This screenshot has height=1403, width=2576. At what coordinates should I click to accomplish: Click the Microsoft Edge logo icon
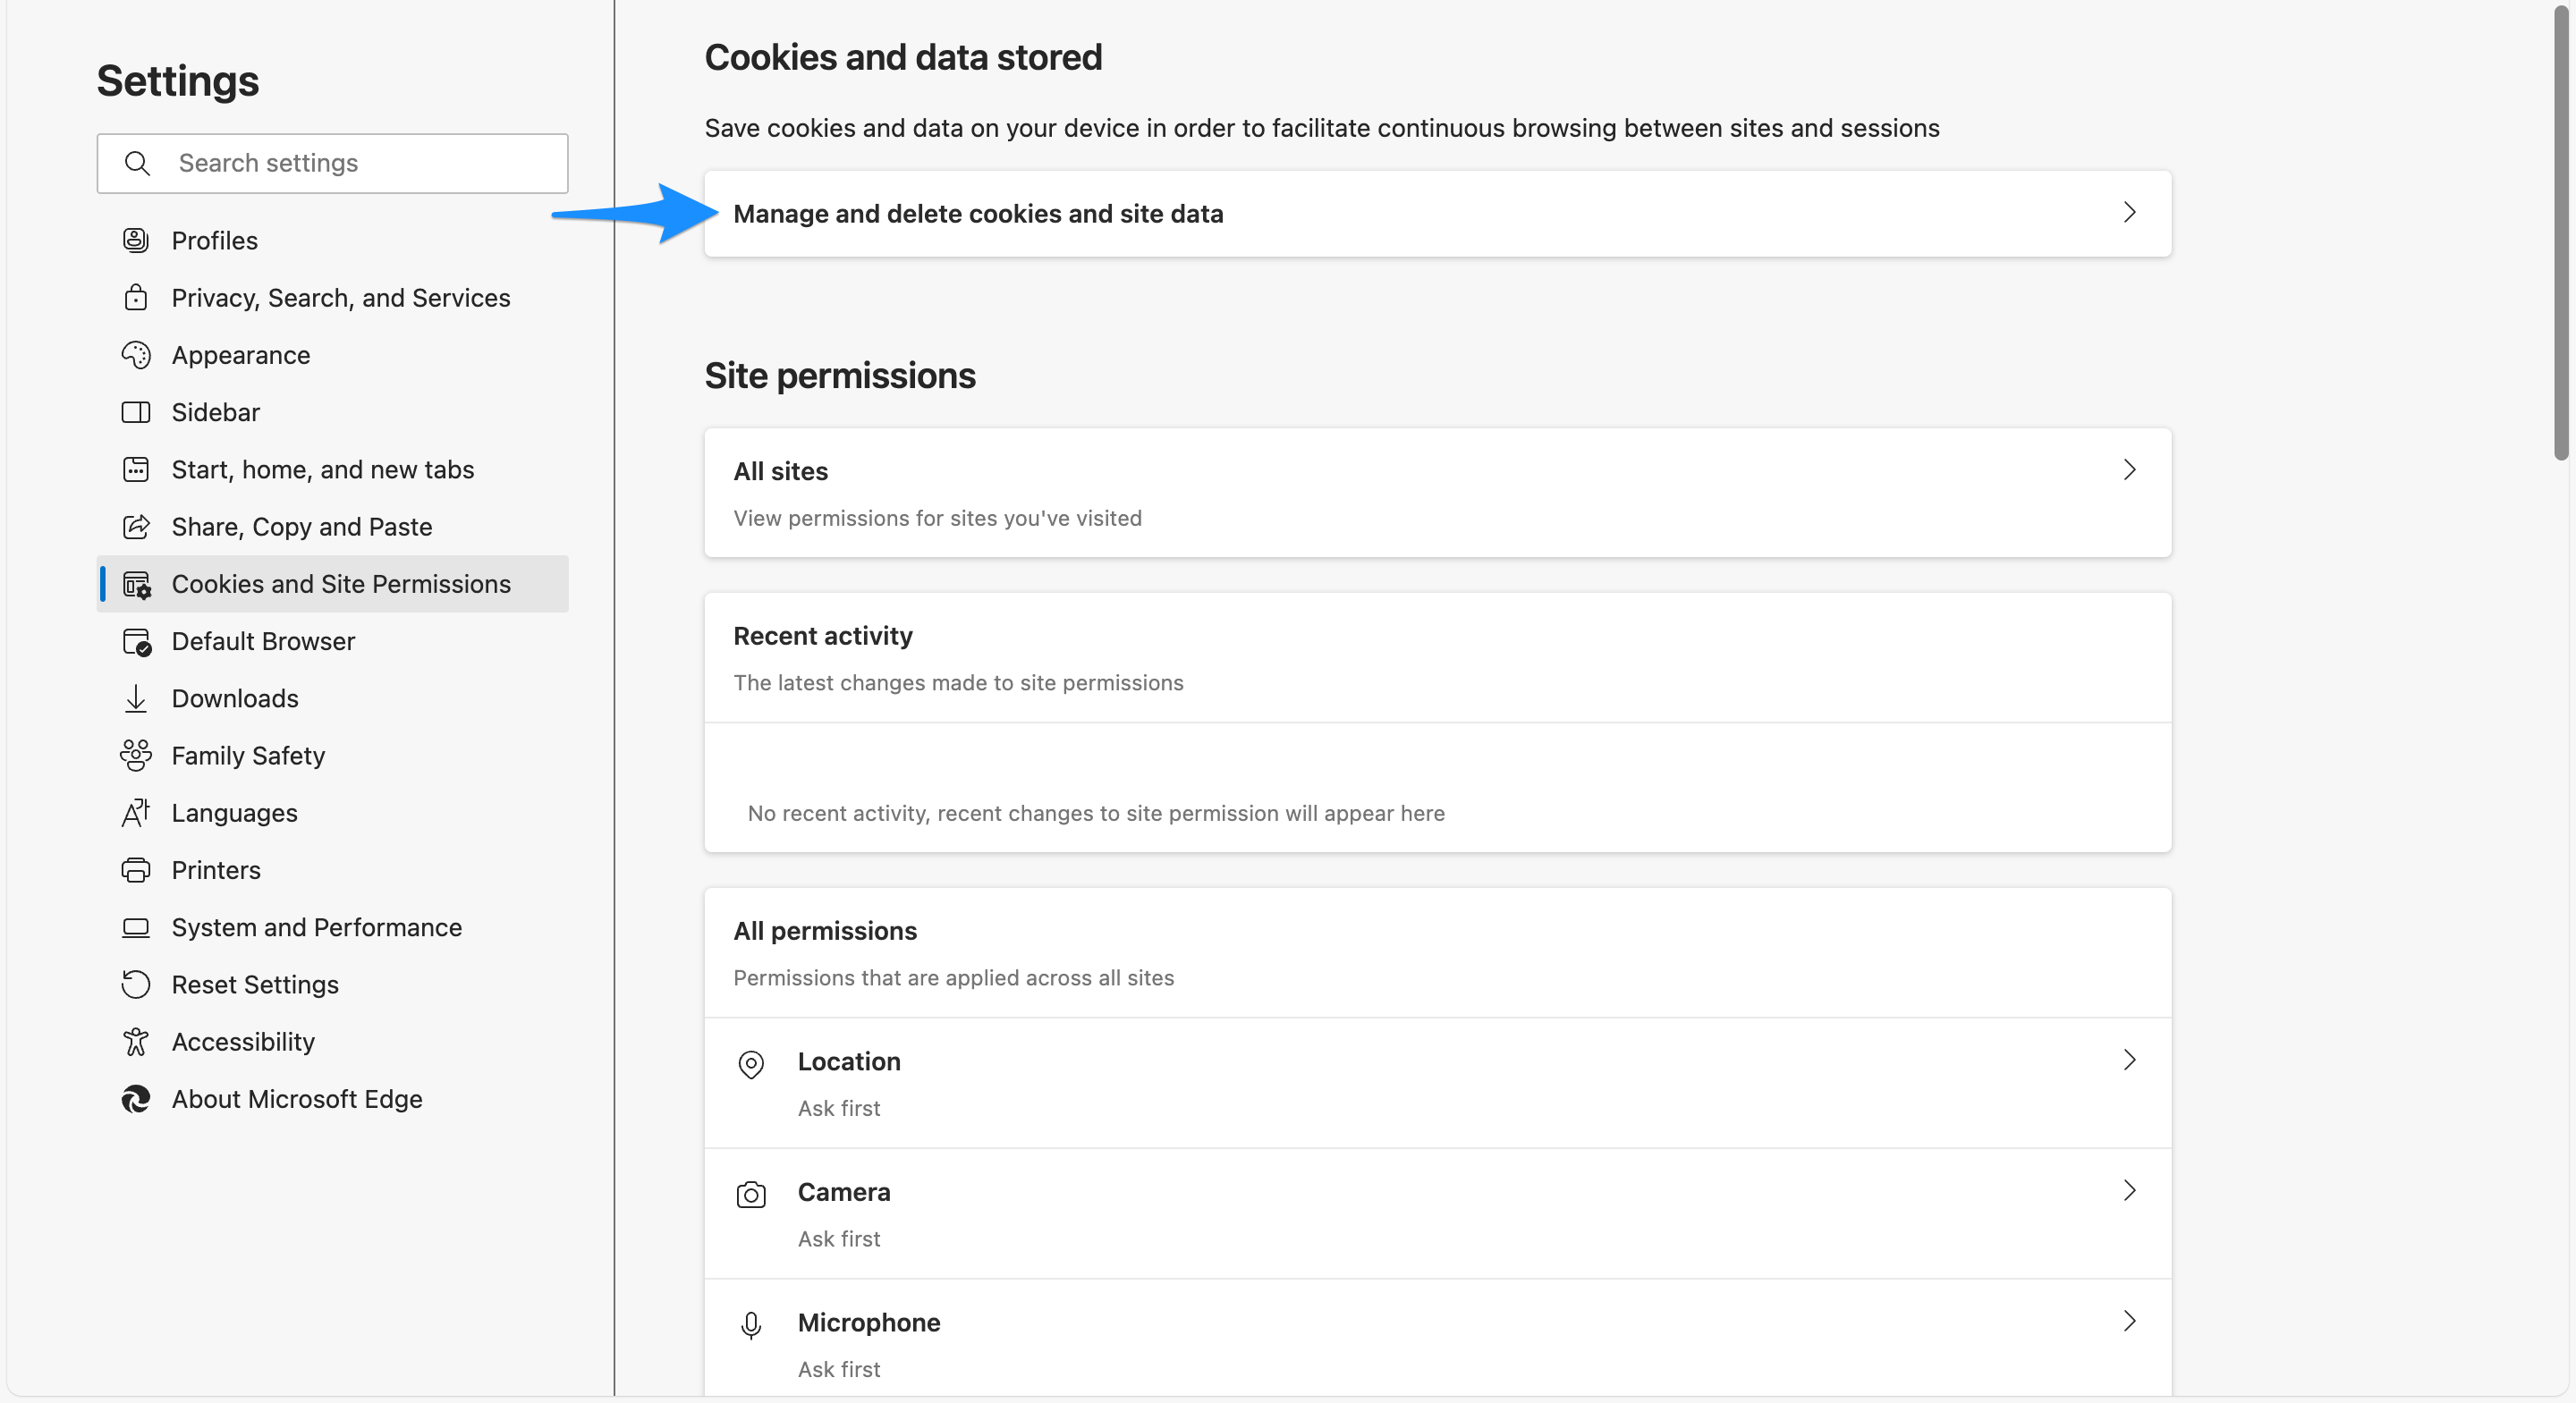pos(137,1099)
